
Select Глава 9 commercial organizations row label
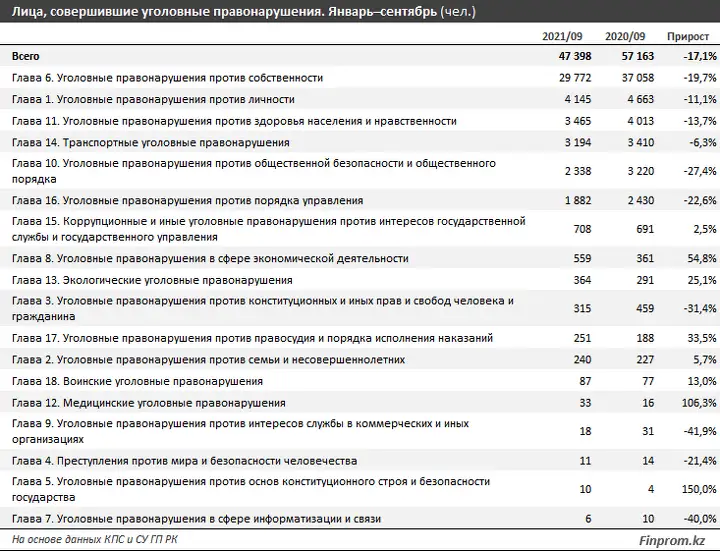(241, 432)
